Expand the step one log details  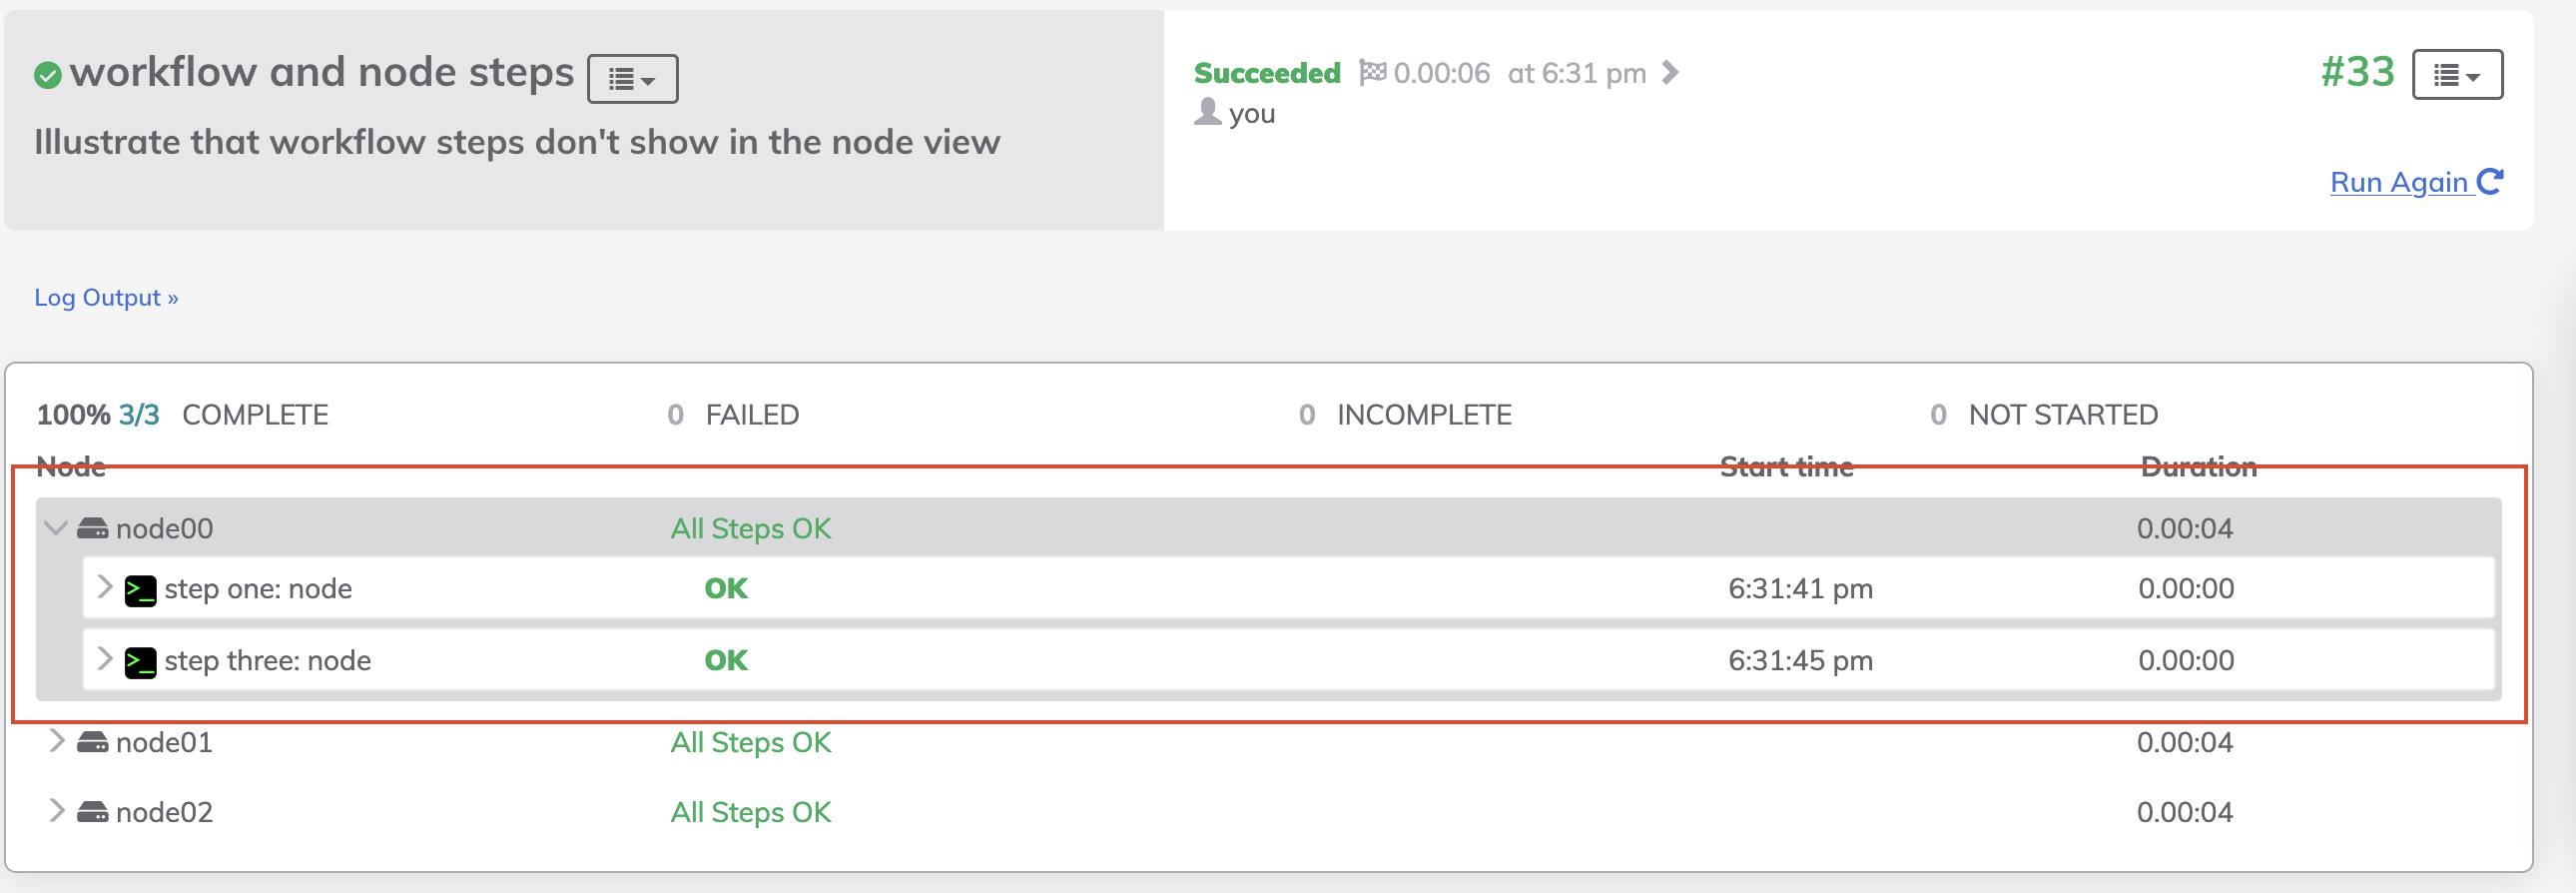click(x=104, y=589)
